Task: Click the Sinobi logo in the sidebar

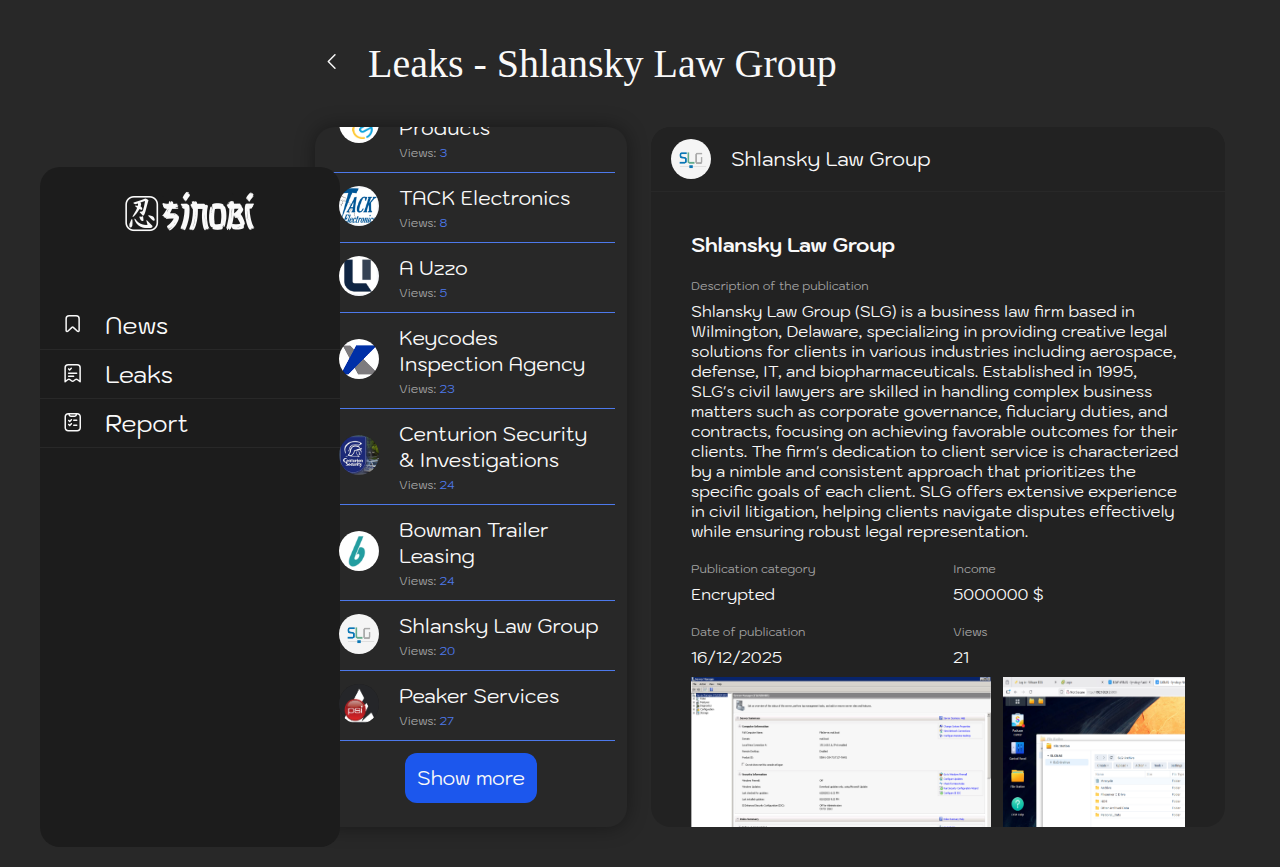Action: click(x=190, y=213)
